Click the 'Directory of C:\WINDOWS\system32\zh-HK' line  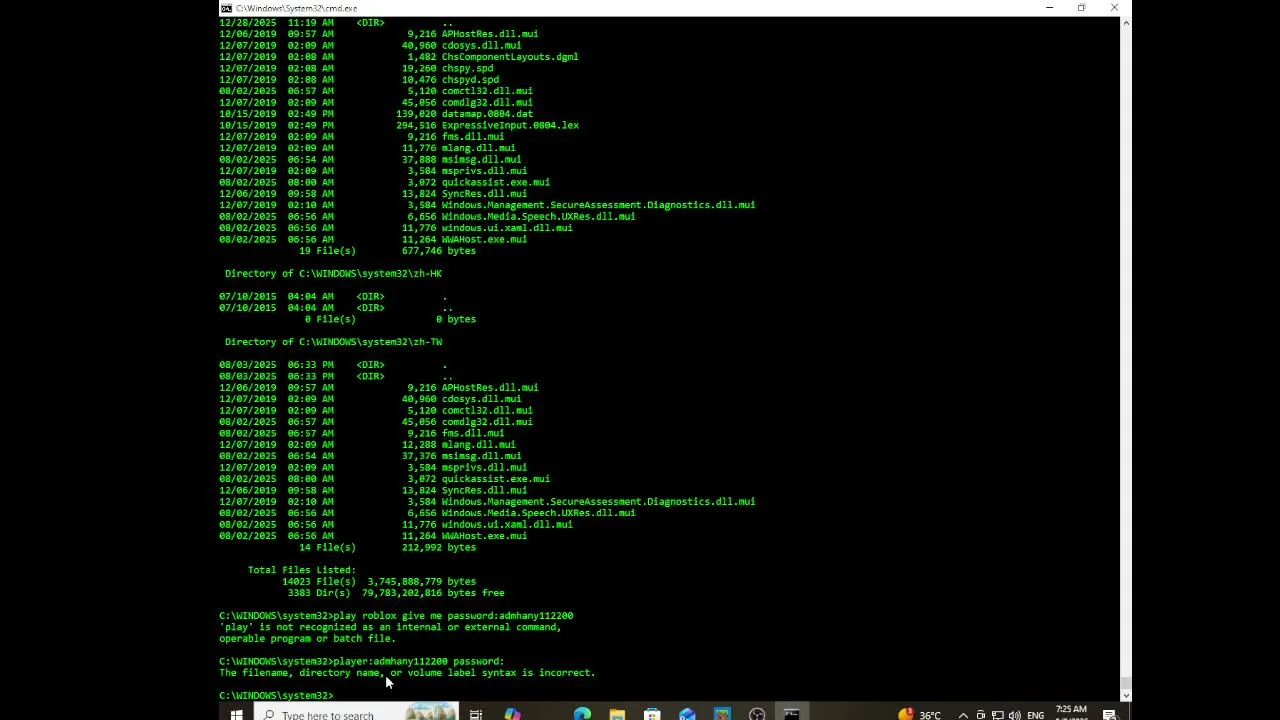tap(333, 273)
